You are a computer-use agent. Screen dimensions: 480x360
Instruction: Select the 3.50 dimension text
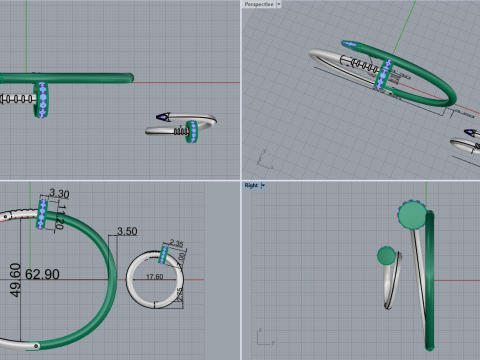coord(127,231)
